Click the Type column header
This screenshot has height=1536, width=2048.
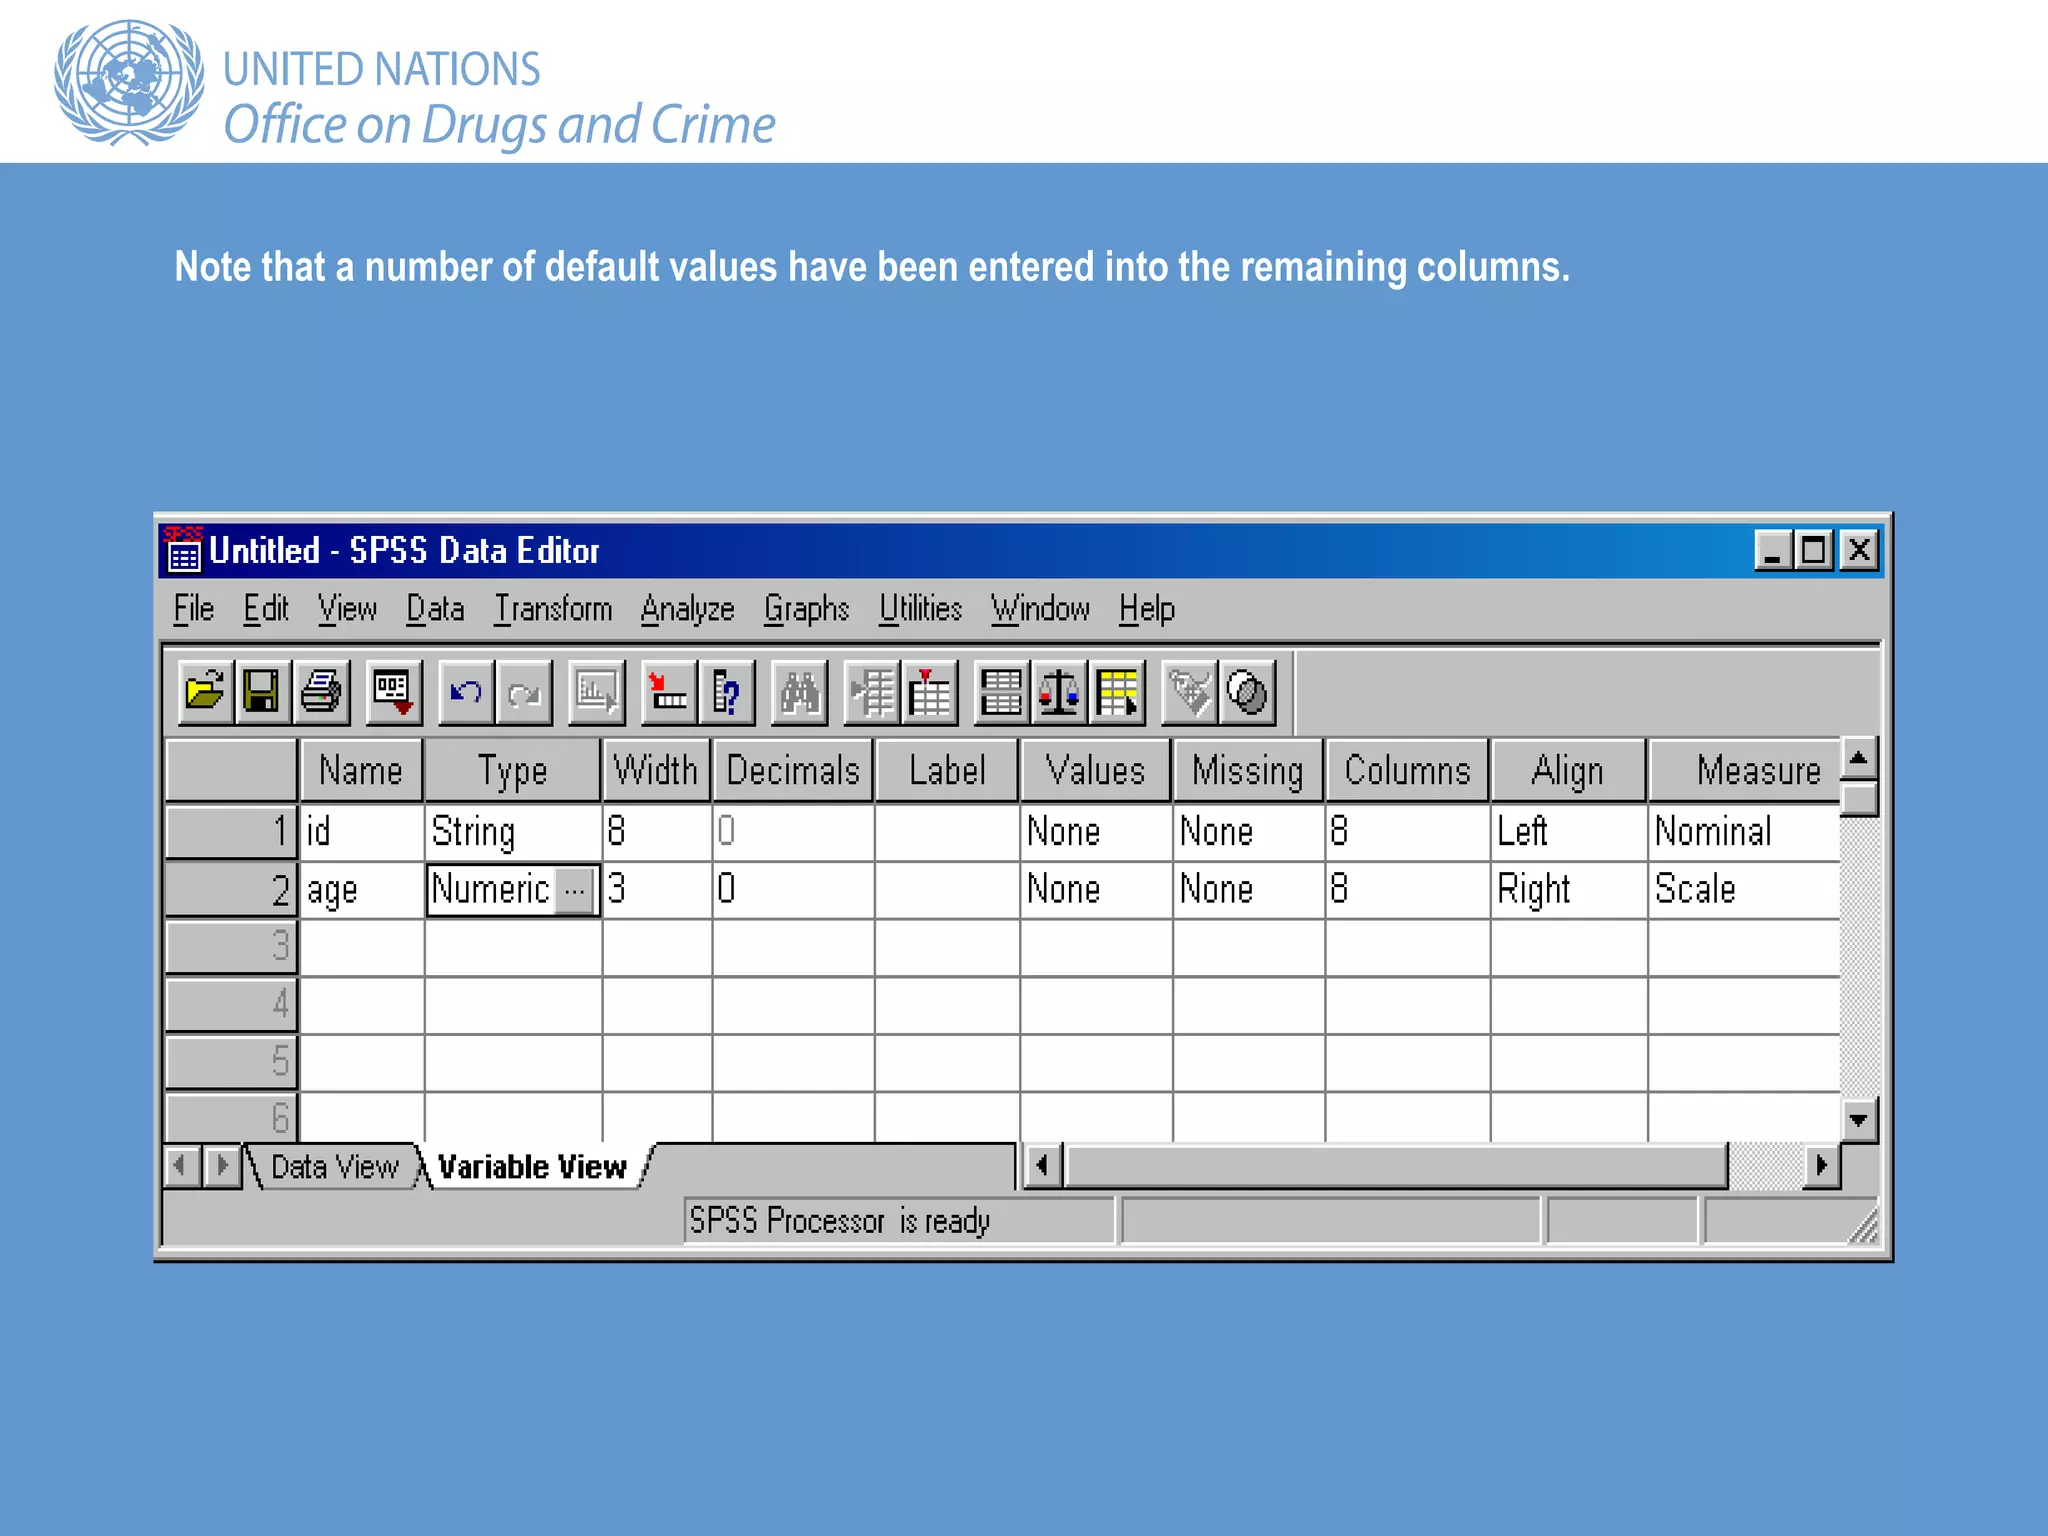[x=513, y=771]
